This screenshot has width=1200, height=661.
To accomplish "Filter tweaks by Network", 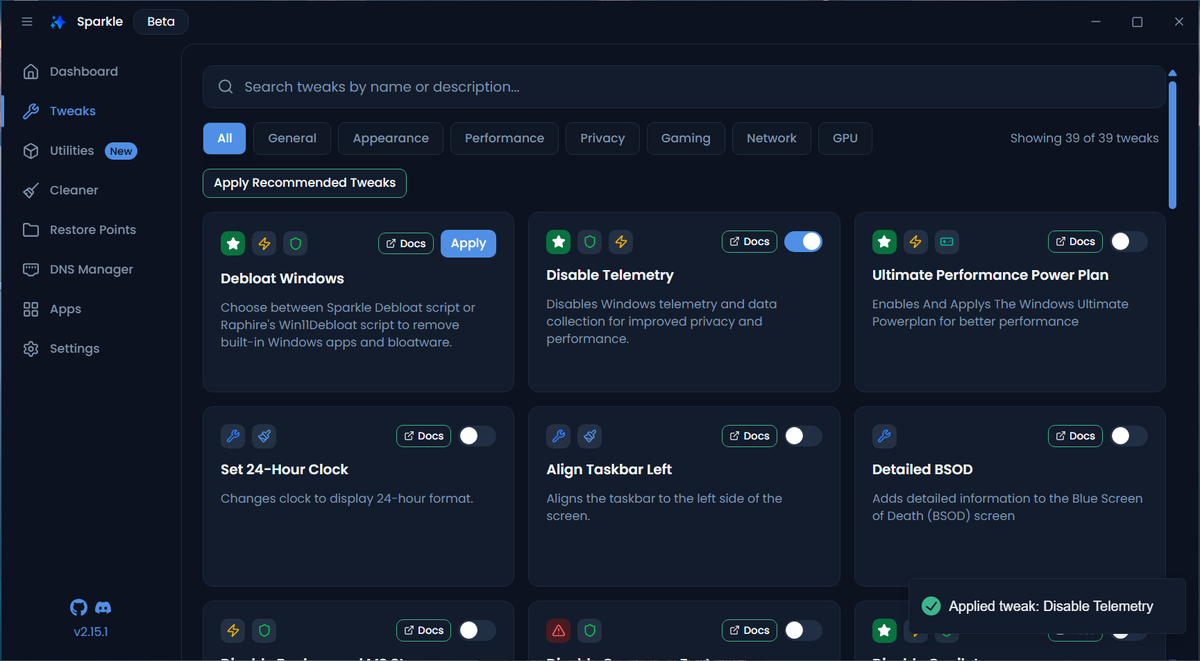I will pyautogui.click(x=772, y=138).
